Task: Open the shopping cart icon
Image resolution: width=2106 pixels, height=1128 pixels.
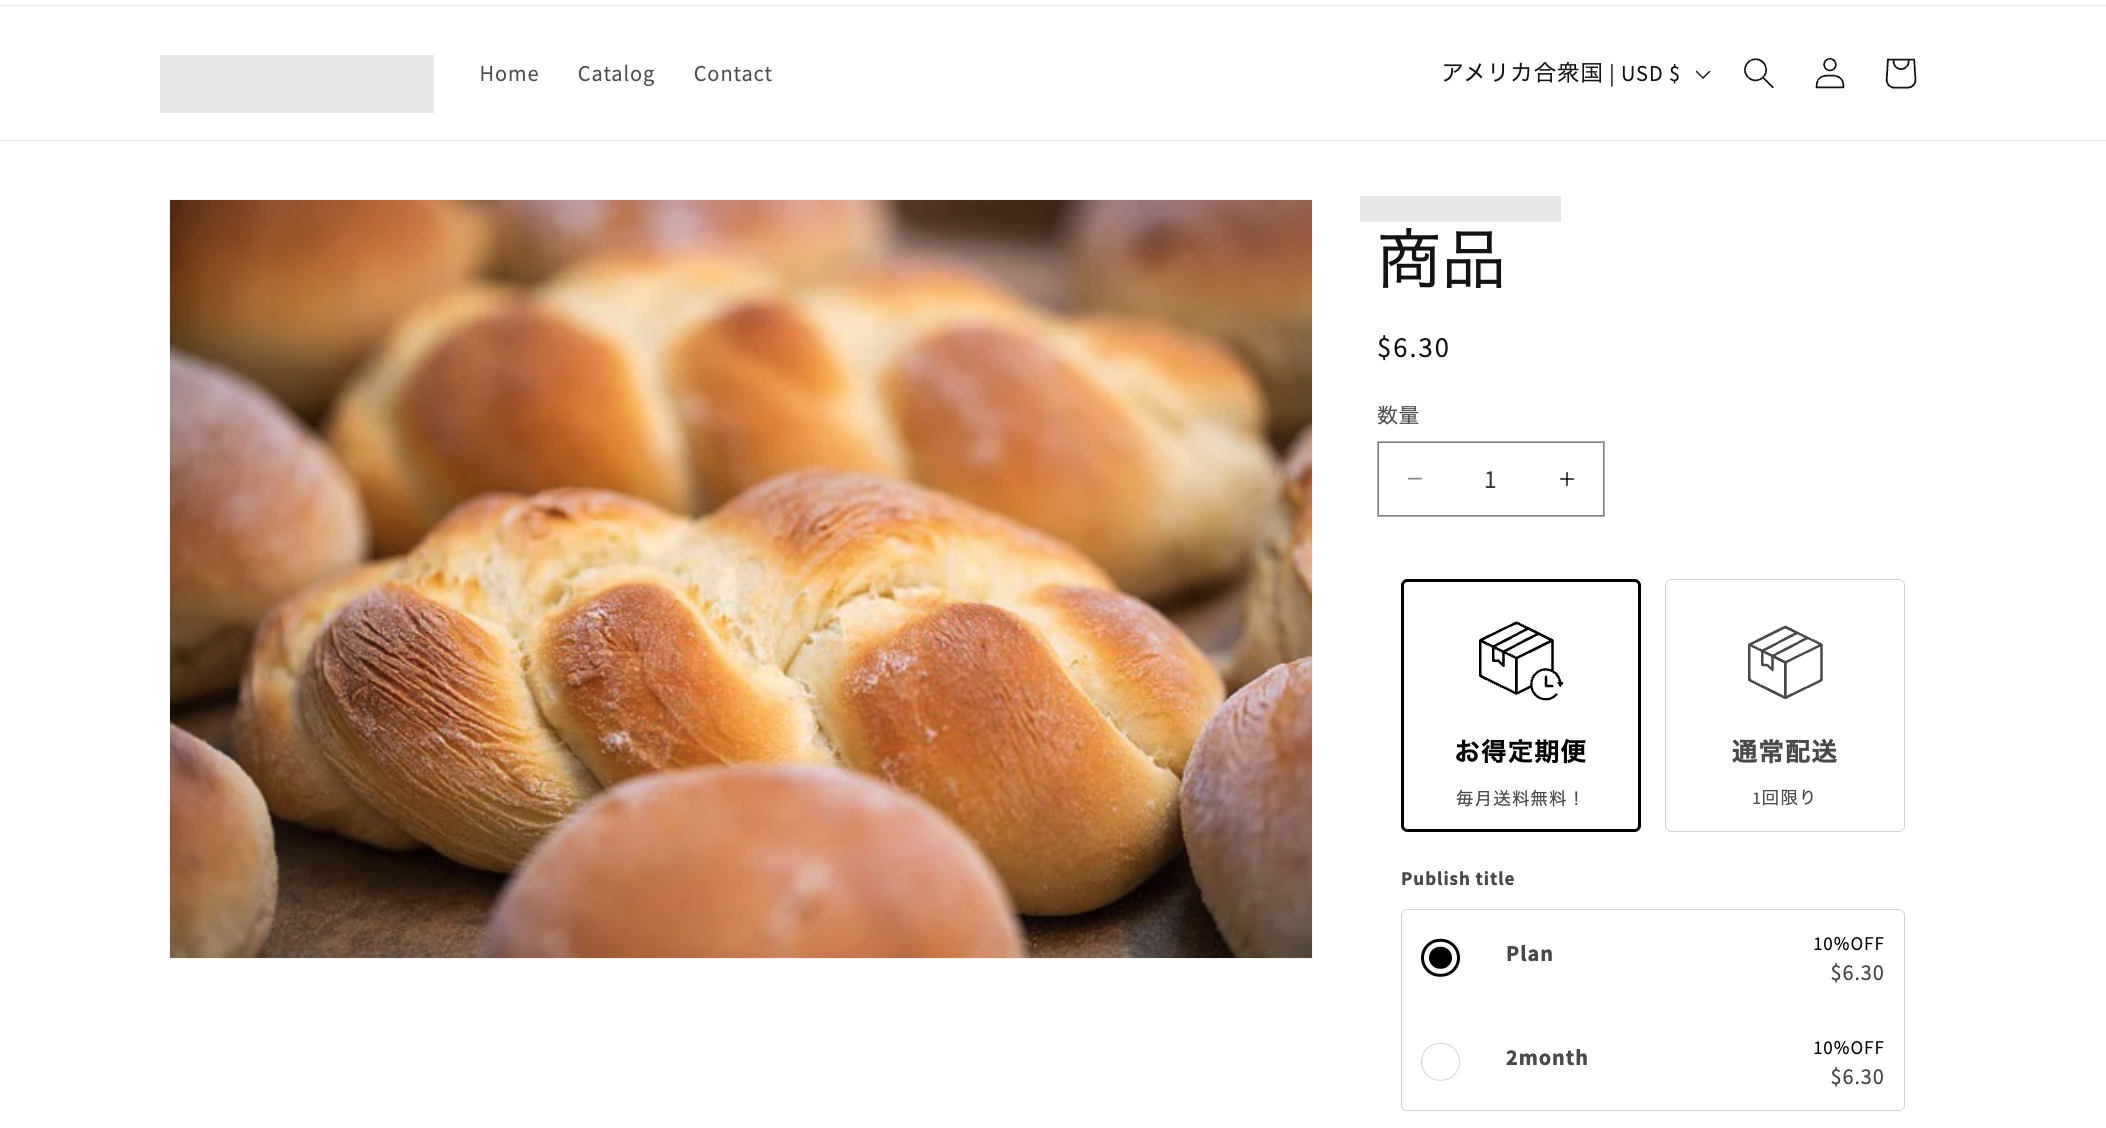Action: click(x=1900, y=73)
